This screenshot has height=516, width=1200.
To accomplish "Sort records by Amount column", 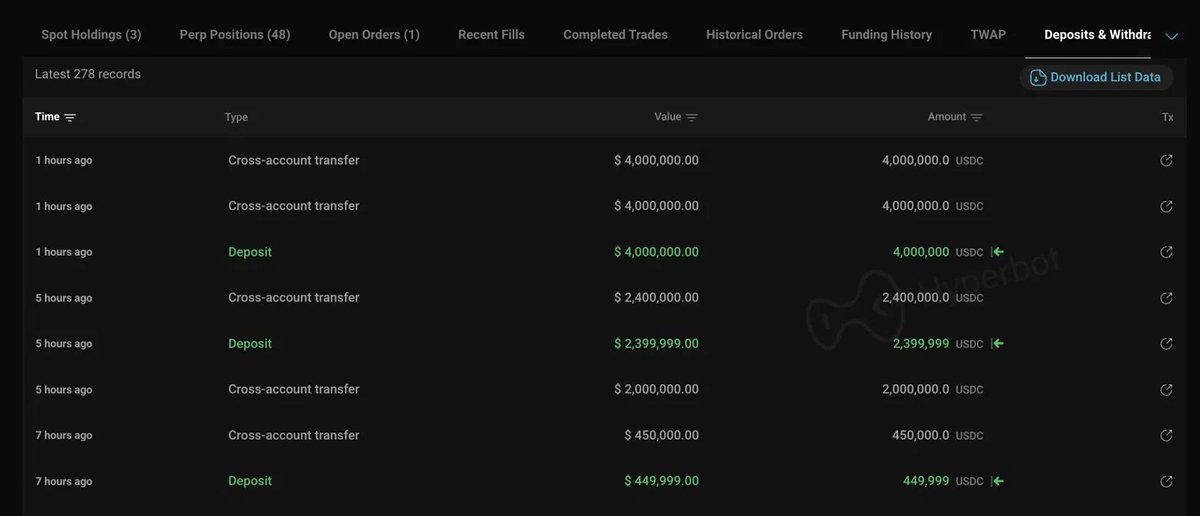I will click(955, 117).
